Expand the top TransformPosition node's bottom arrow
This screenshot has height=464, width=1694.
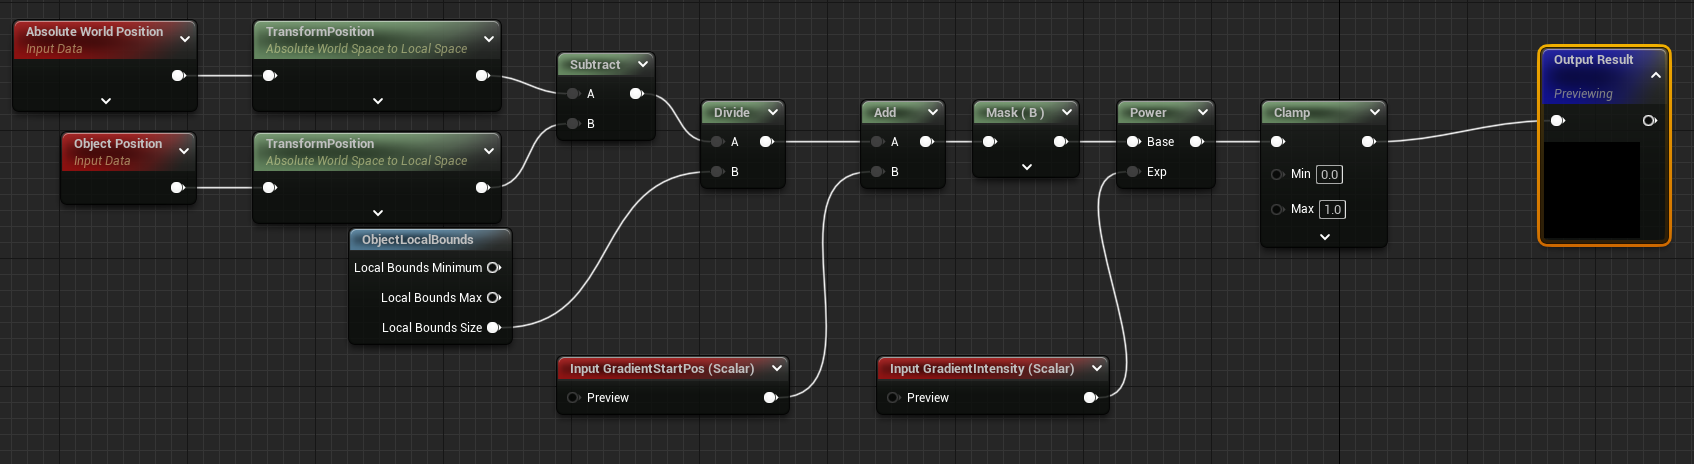(x=378, y=101)
